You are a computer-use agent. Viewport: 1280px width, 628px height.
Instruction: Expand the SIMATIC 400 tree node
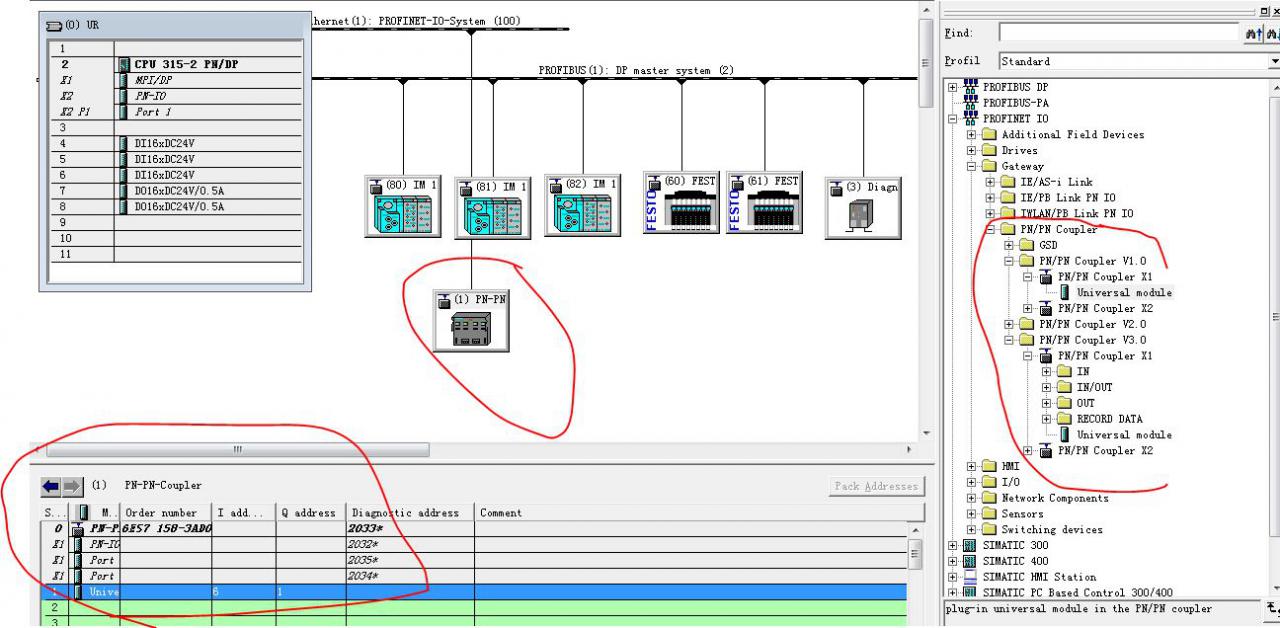(951, 561)
